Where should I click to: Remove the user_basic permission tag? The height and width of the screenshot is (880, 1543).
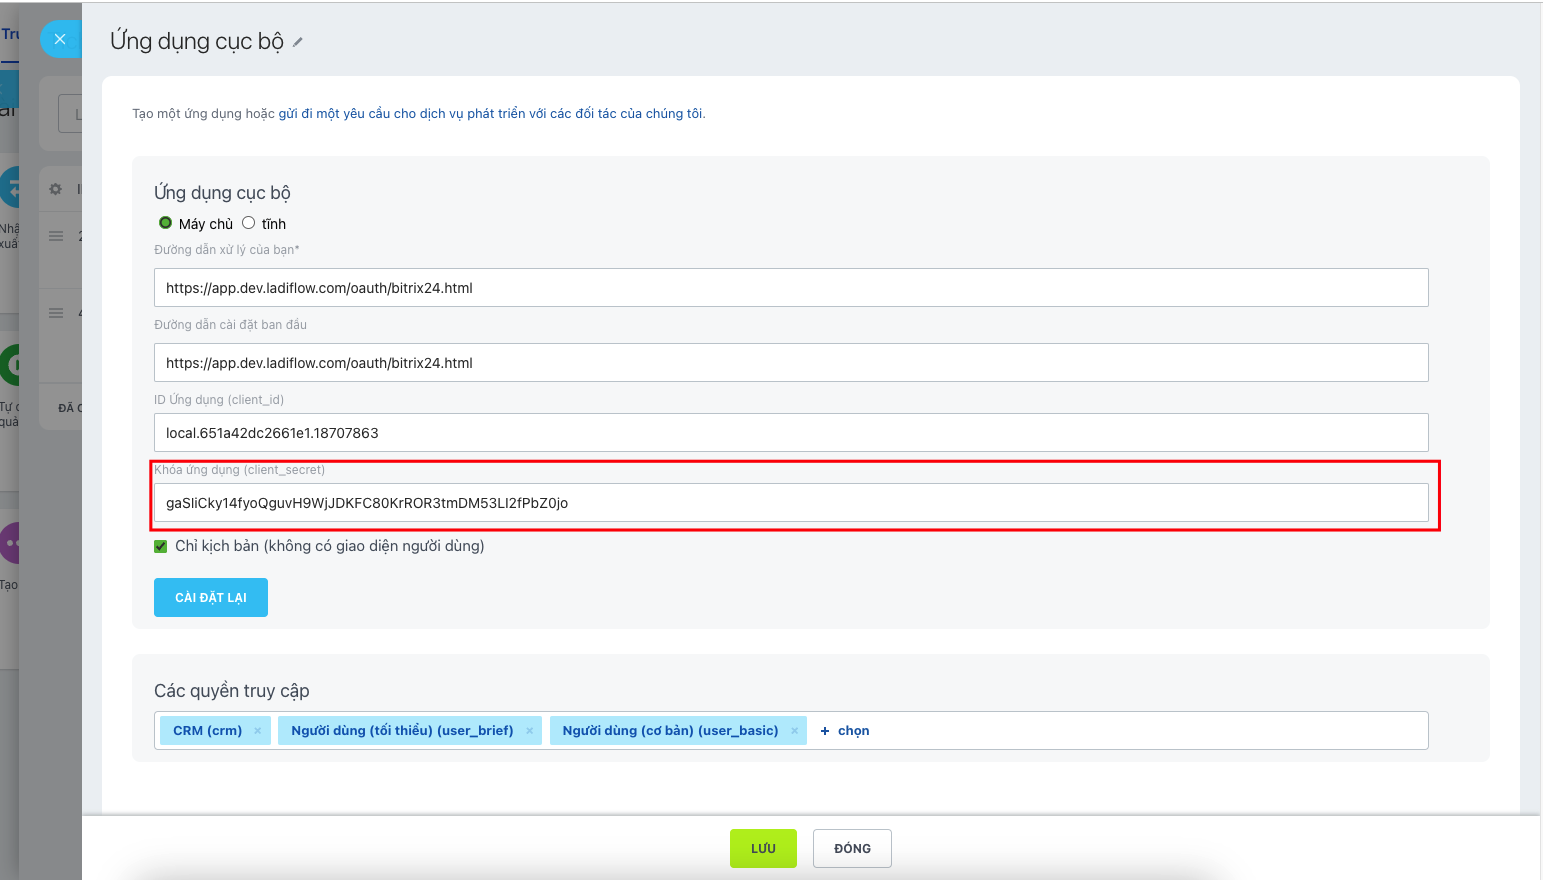pyautogui.click(x=794, y=731)
